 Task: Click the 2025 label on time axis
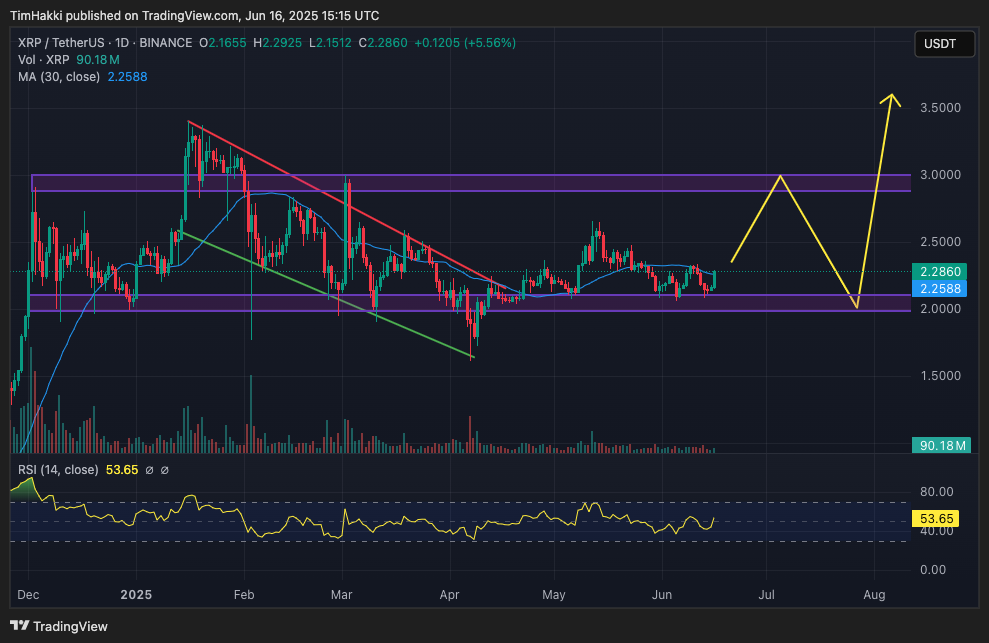pyautogui.click(x=136, y=595)
